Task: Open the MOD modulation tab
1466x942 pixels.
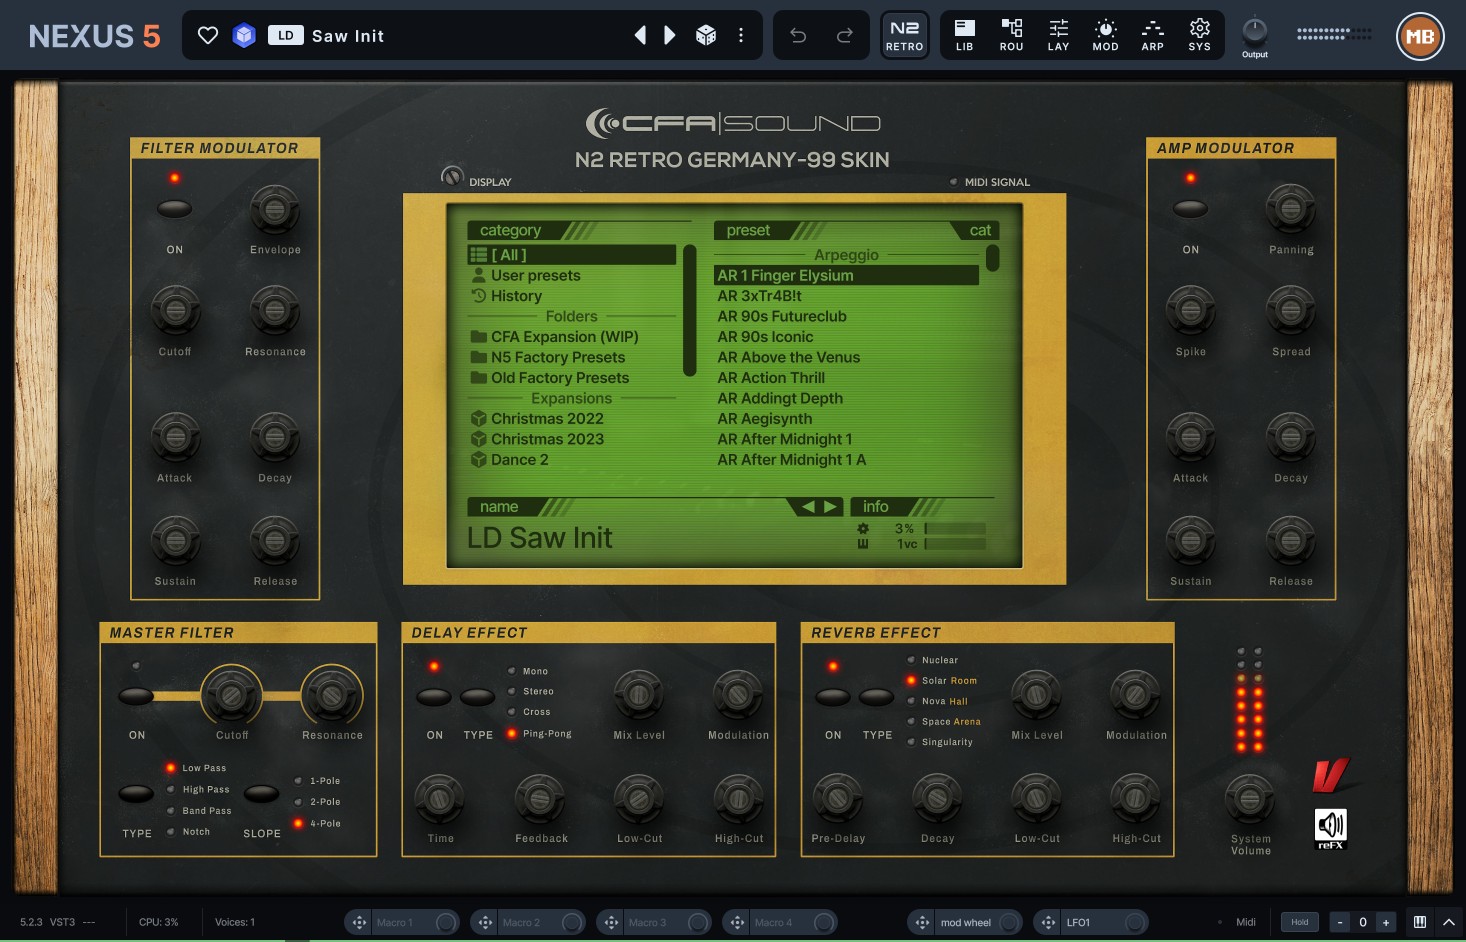Action: [x=1106, y=36]
